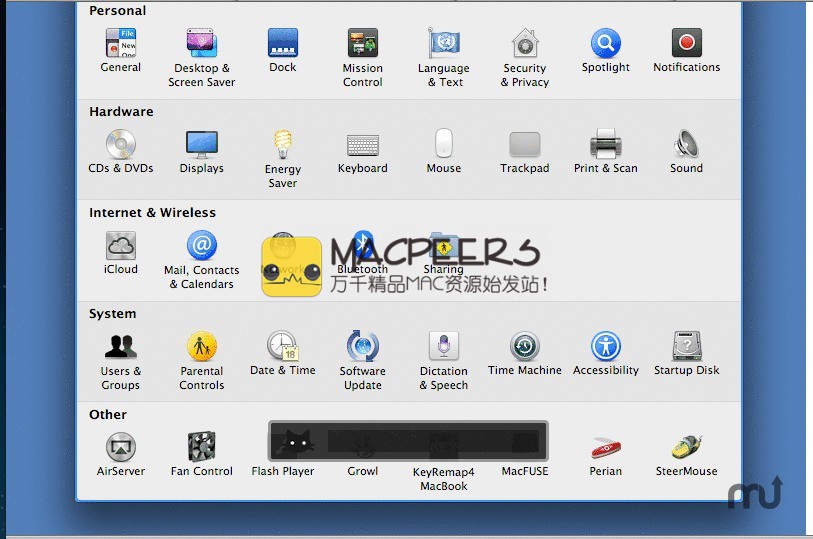This screenshot has height=539, width=813.
Task: Open iCloud preferences
Action: pos(121,246)
